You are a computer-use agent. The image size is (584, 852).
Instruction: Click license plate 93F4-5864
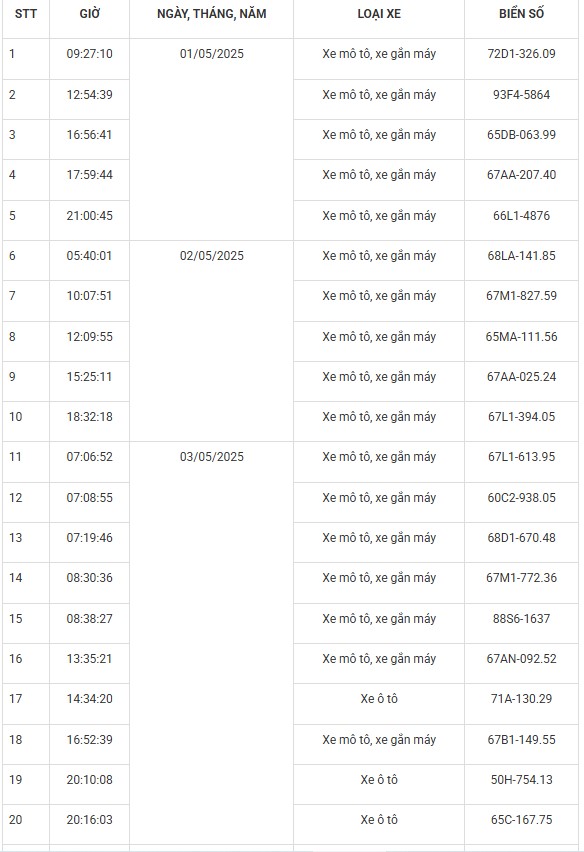coord(522,95)
